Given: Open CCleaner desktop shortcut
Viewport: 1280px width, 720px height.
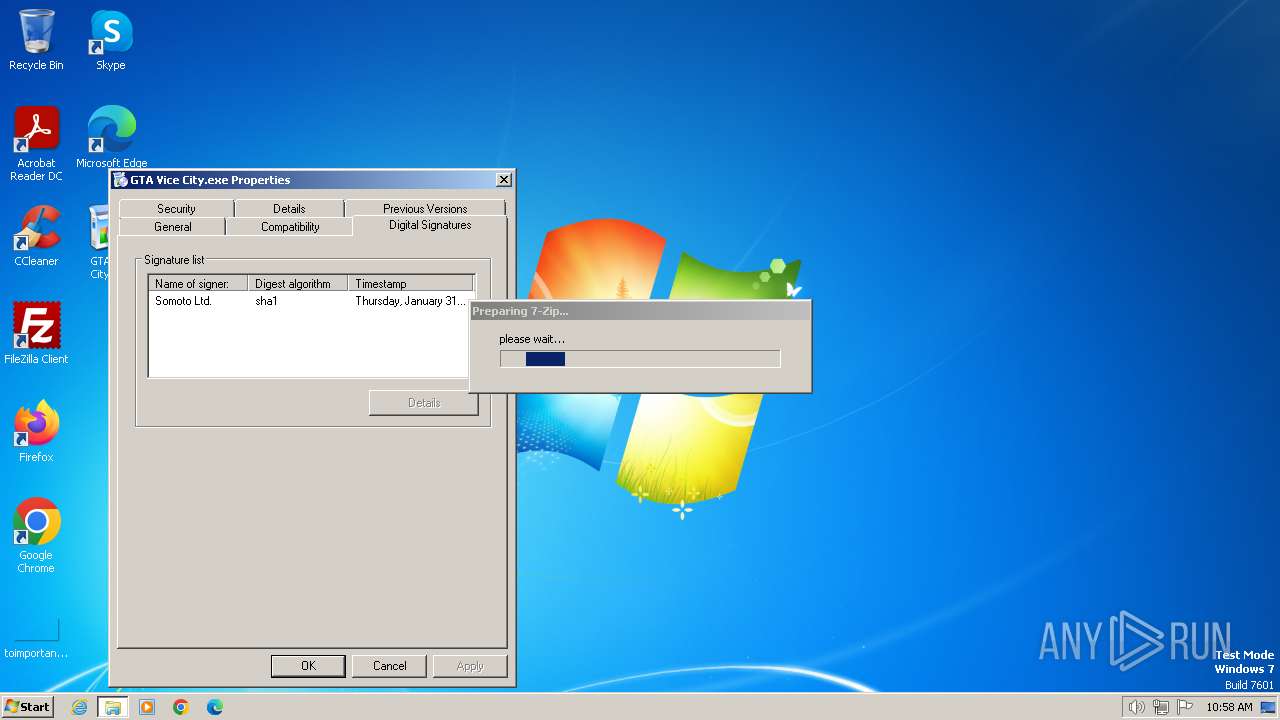Looking at the screenshot, I should (36, 236).
